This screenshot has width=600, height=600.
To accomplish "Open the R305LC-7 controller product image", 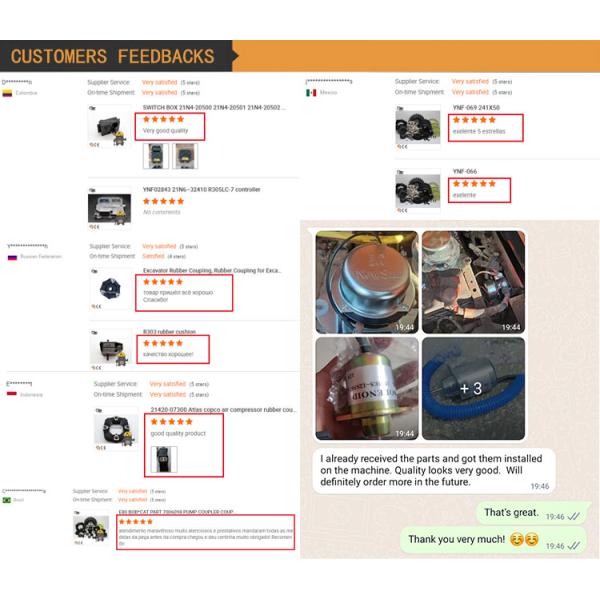I will pos(109,209).
